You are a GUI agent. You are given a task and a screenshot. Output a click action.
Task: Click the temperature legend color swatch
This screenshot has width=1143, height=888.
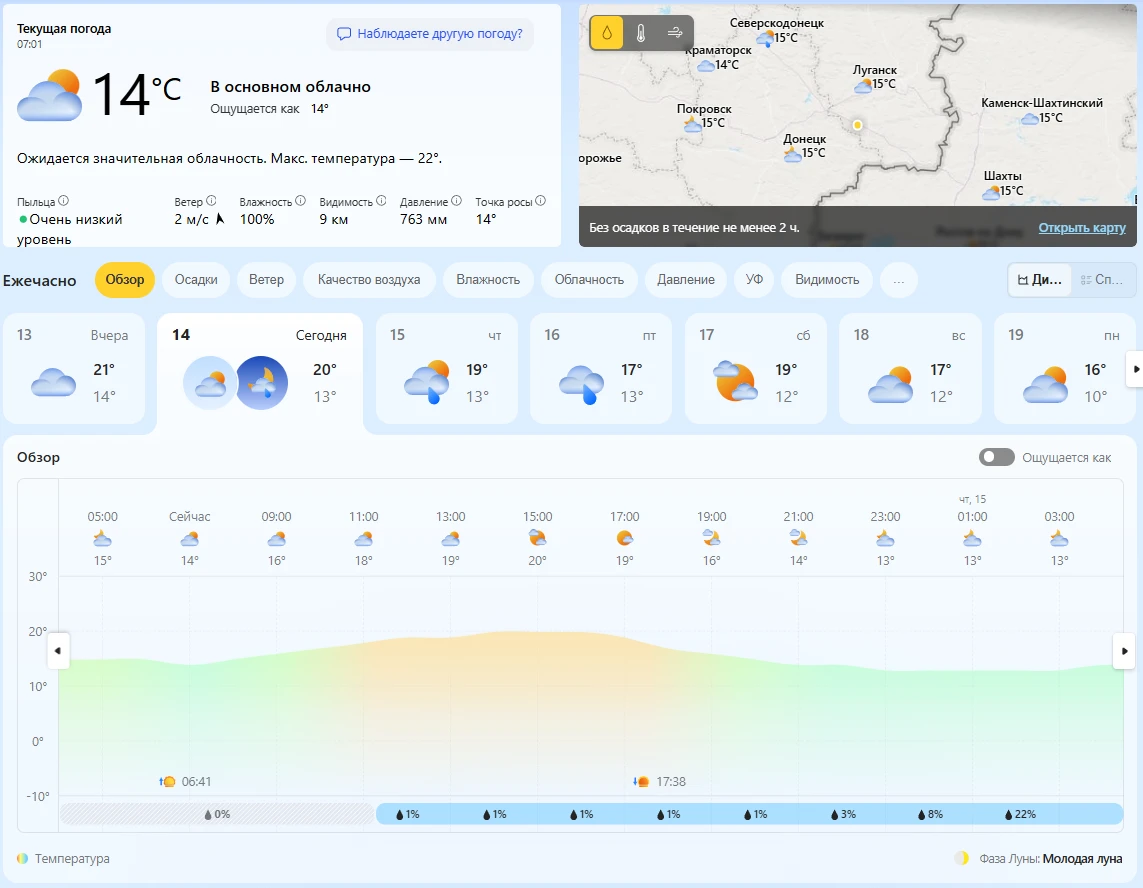click(23, 858)
